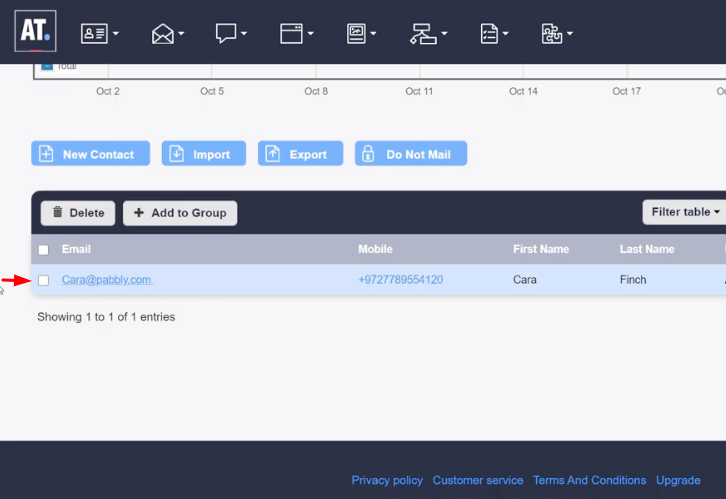Click the first name cell Cara
Viewport: 726px width, 499px height.
tap(525, 280)
